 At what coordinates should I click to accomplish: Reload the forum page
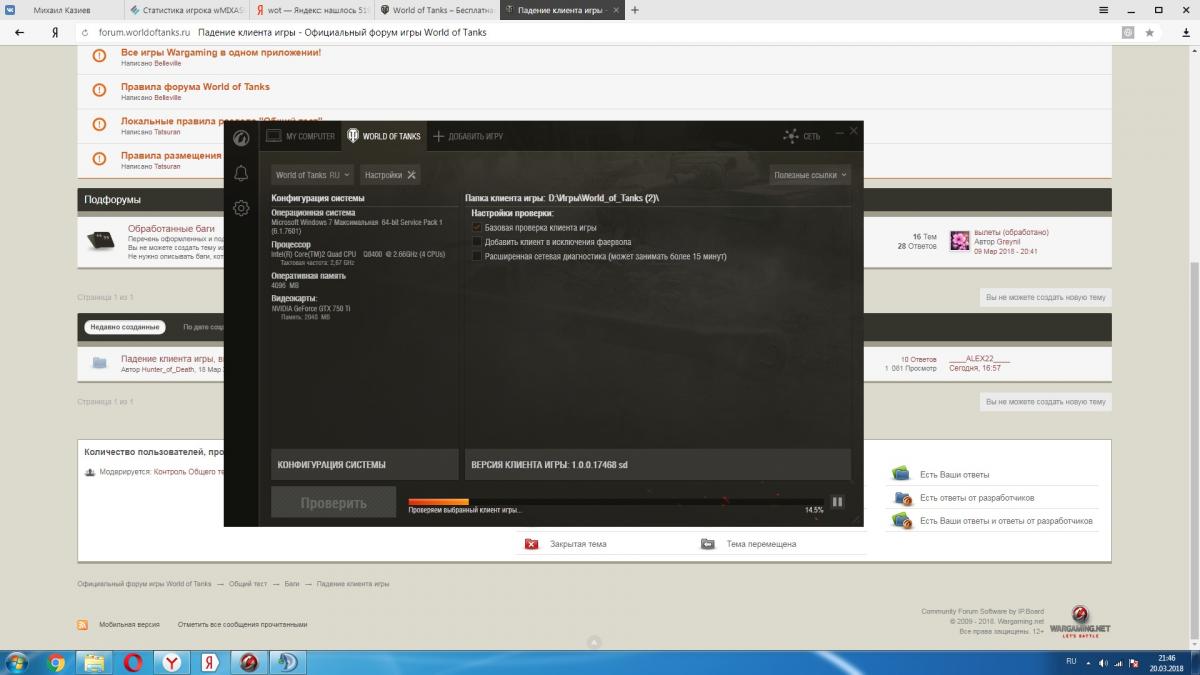85,32
